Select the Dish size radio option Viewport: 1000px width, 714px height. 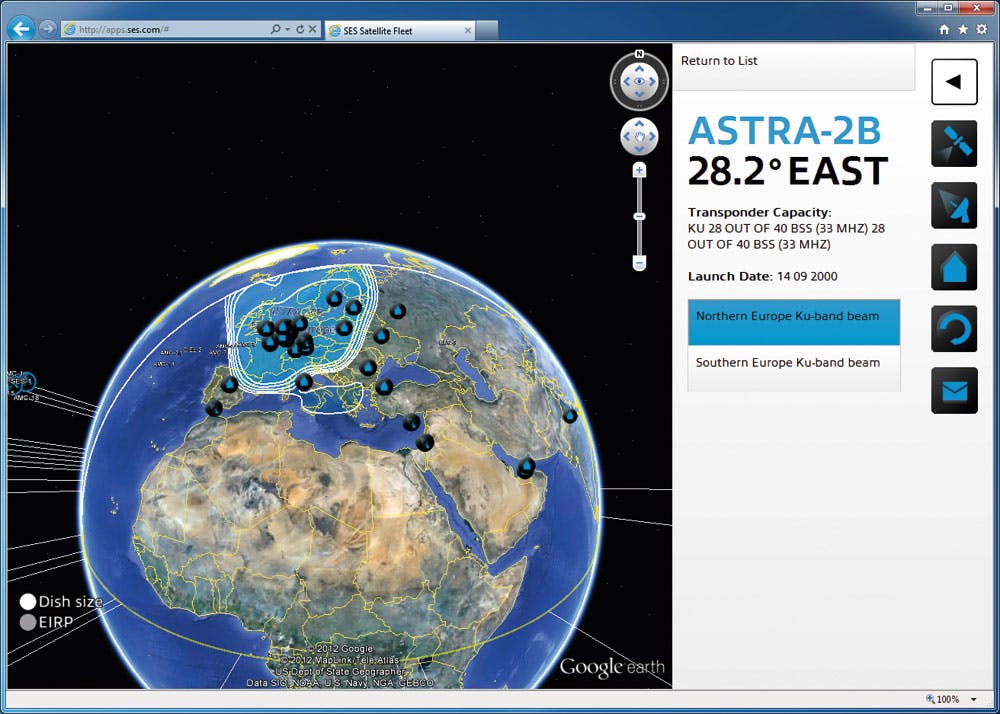27,602
